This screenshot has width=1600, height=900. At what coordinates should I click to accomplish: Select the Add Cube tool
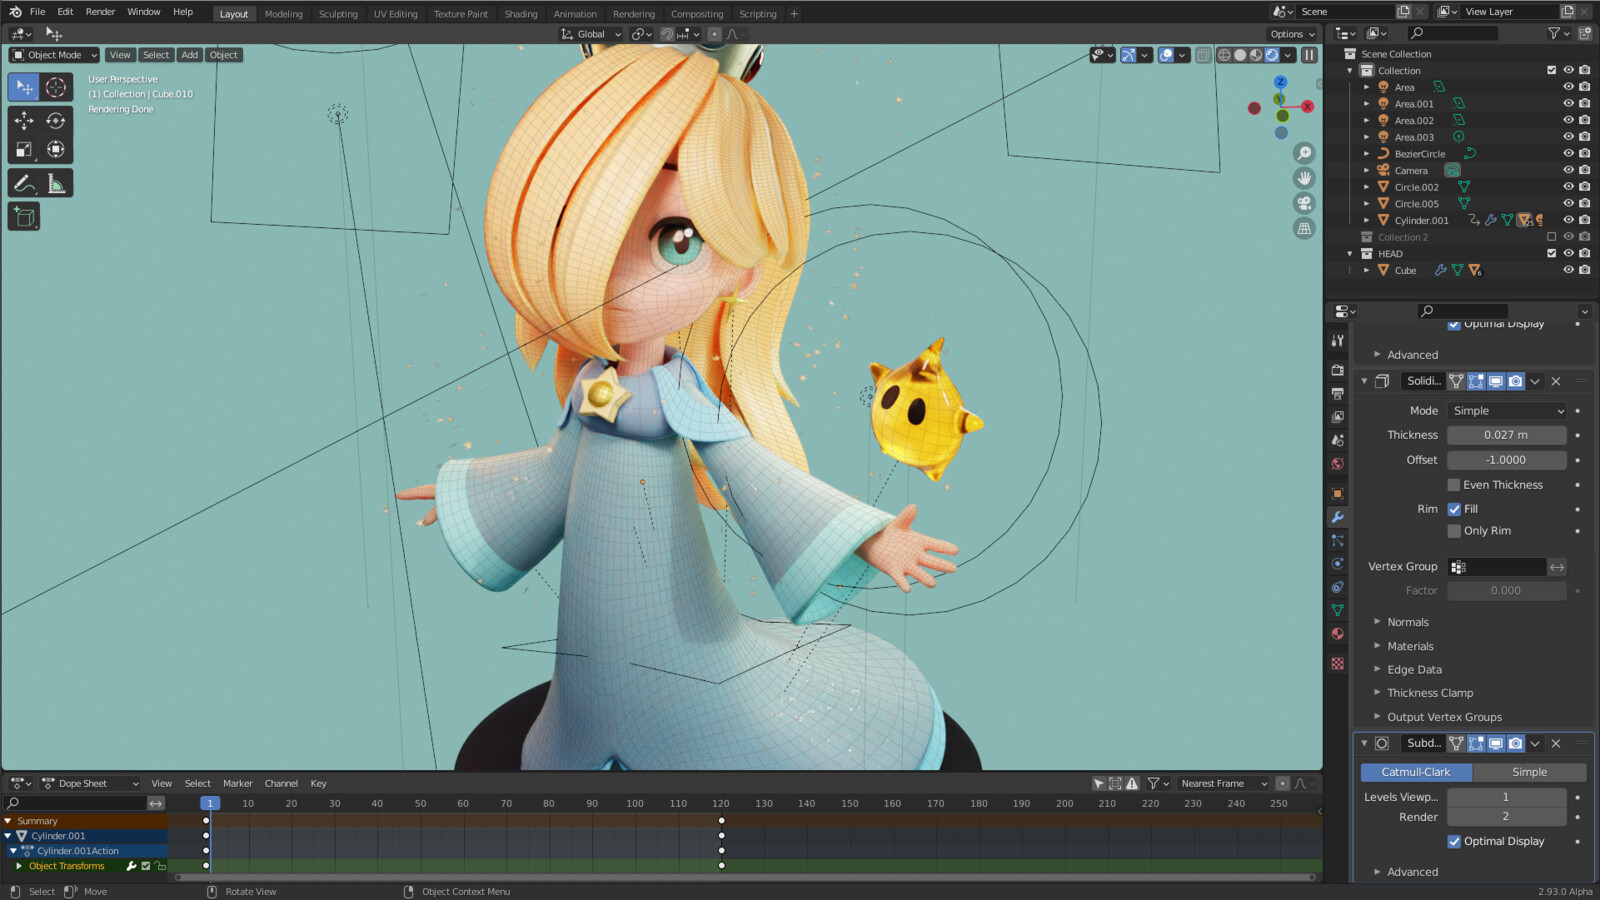[x=24, y=217]
